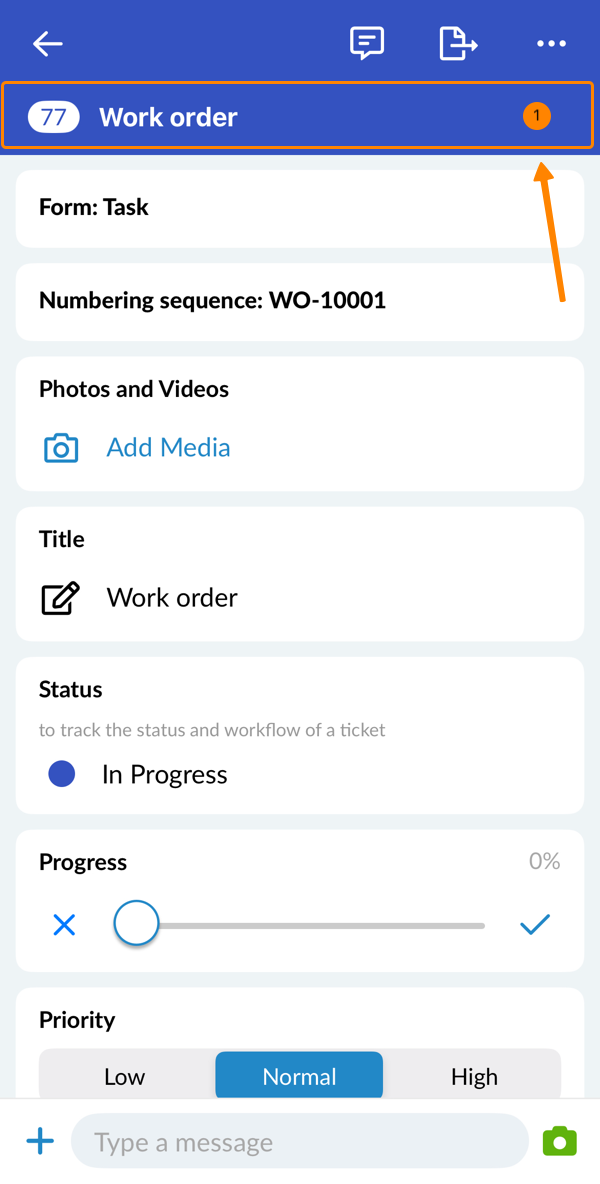
Task: Open the In Progress status selector
Action: click(164, 775)
